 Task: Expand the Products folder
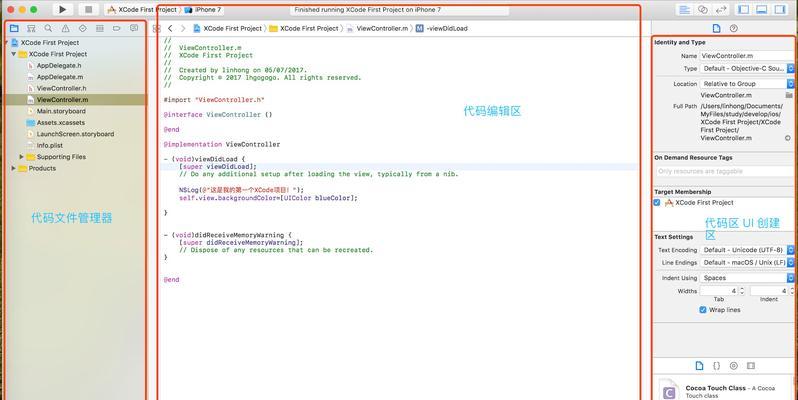[x=13, y=168]
